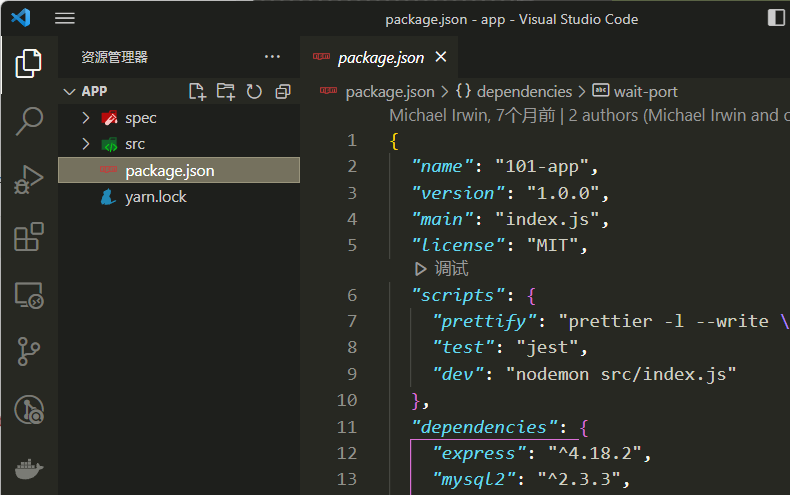Click dependencies in the breadcrumb
The height and width of the screenshot is (495, 790).
tap(524, 92)
